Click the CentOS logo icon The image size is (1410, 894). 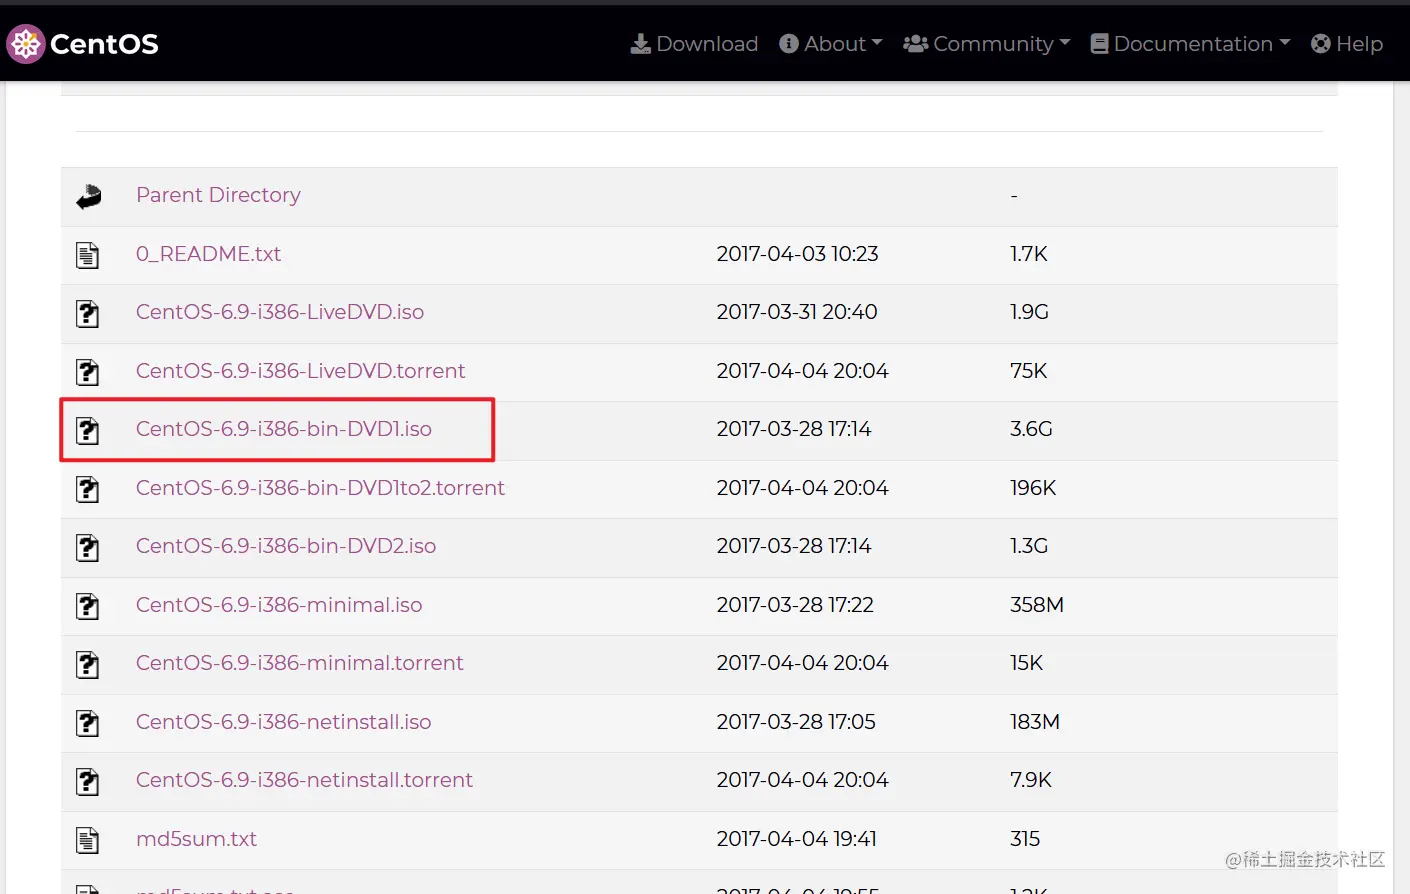[x=26, y=44]
